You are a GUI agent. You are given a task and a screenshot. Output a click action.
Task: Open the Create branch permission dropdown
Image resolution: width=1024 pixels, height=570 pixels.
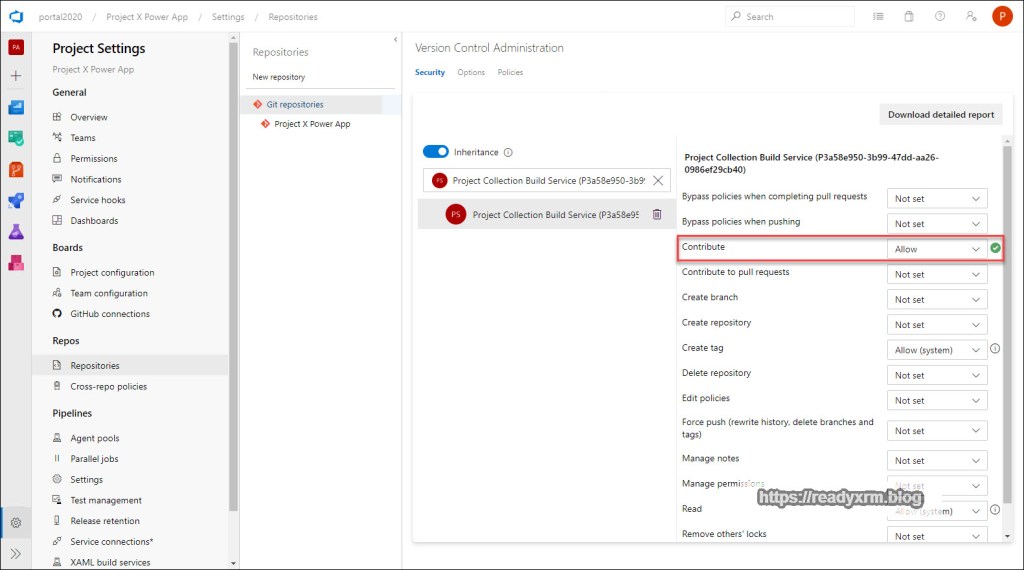point(936,299)
